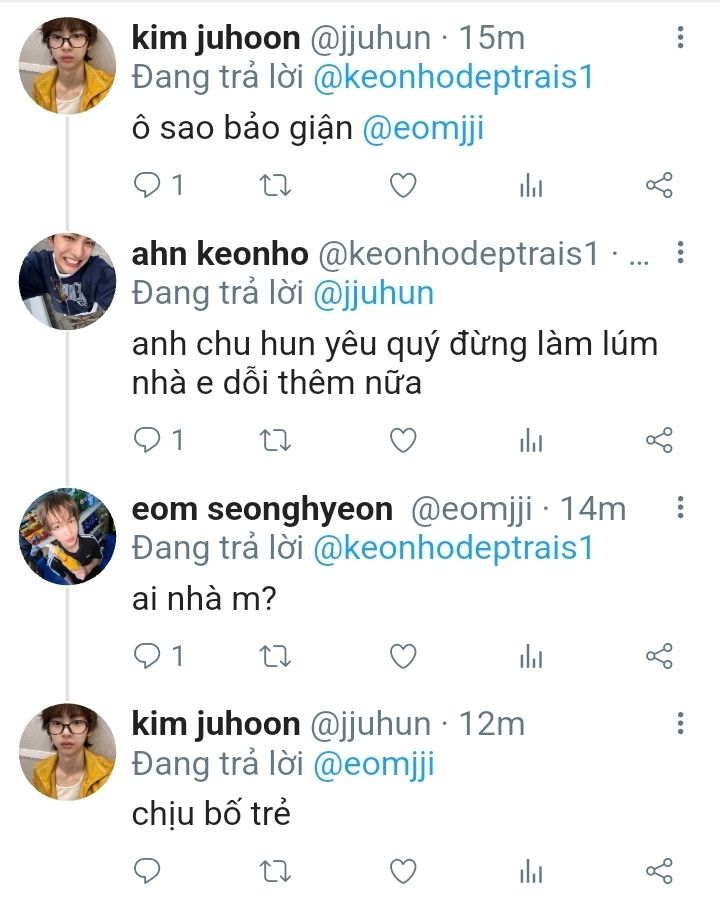This screenshot has width=720, height=898.
Task: Open @keonhodeptrais1 link in the first tweet's reply line
Action: tap(453, 78)
